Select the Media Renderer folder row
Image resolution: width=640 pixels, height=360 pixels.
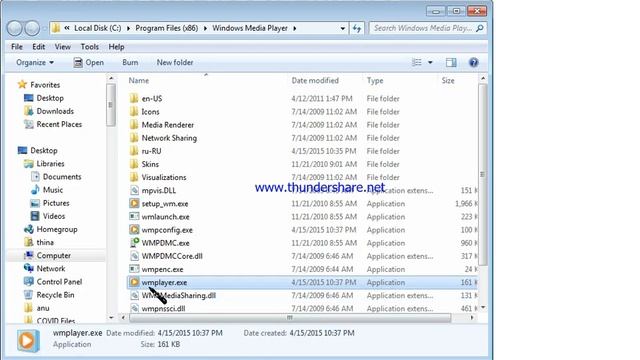302,124
